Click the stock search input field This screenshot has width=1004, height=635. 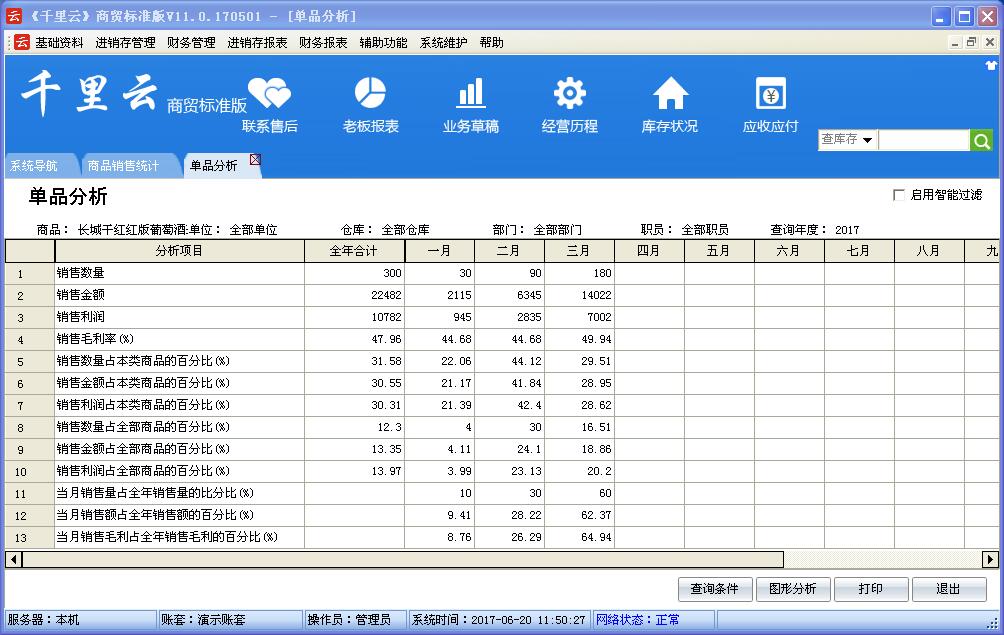pos(923,141)
